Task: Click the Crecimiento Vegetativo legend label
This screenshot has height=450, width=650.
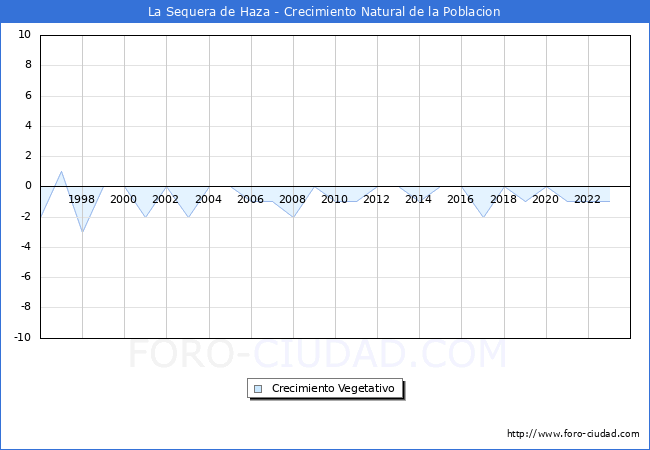Action: (x=333, y=389)
